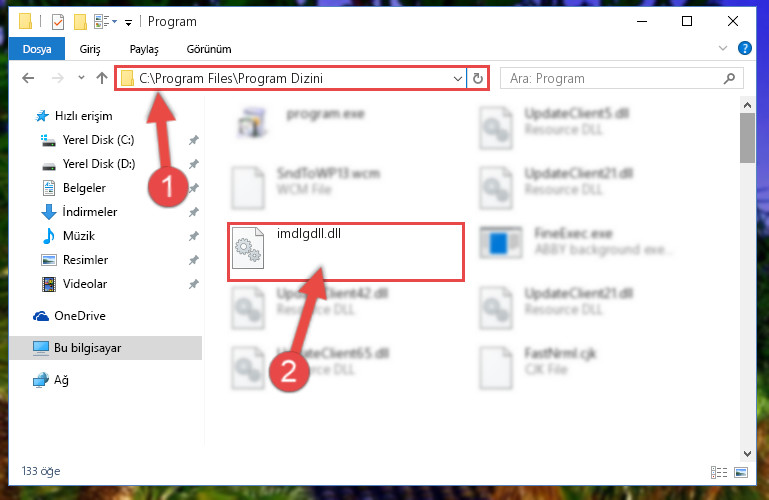769x500 pixels.
Task: Click the Properties checkmark toolbar icon
Action: point(58,22)
